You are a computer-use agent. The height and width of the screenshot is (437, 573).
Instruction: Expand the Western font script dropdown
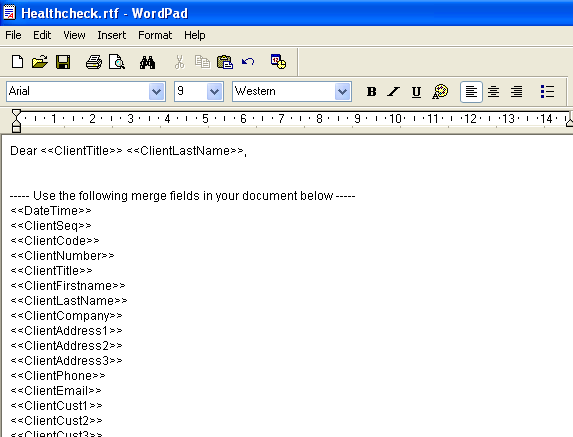pyautogui.click(x=342, y=91)
